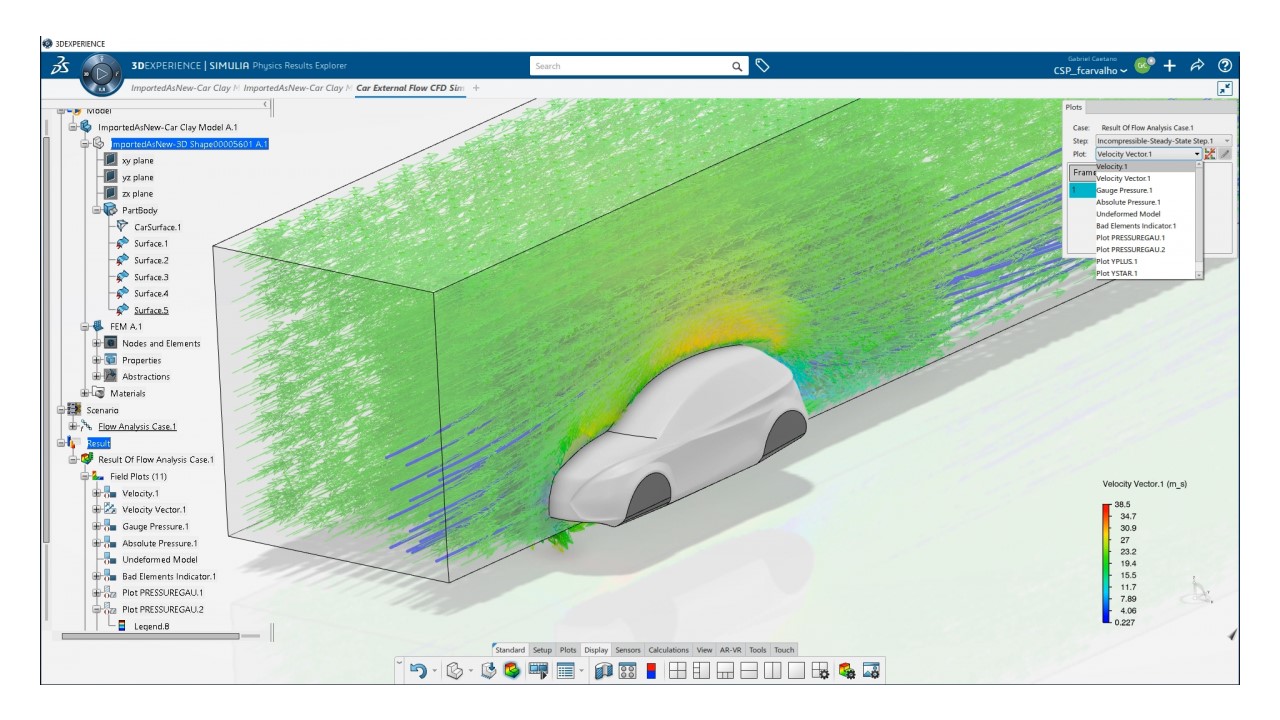The width and height of the screenshot is (1280, 720).
Task: Click the search magnifier icon
Action: click(x=737, y=66)
